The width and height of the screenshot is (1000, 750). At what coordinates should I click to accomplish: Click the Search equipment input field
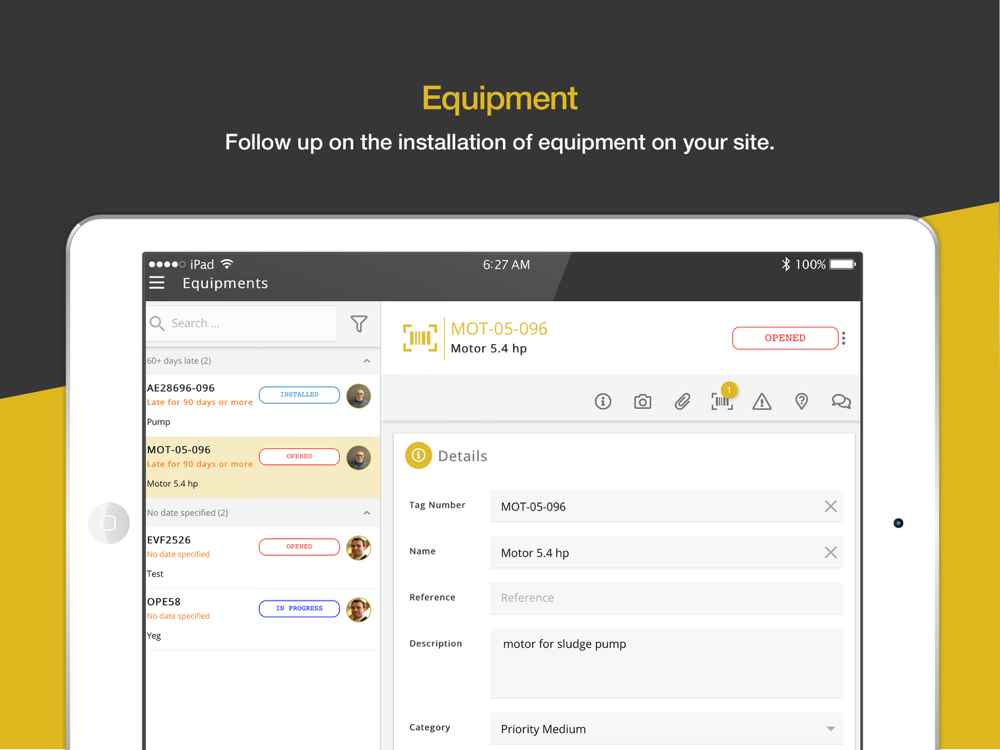tap(242, 323)
